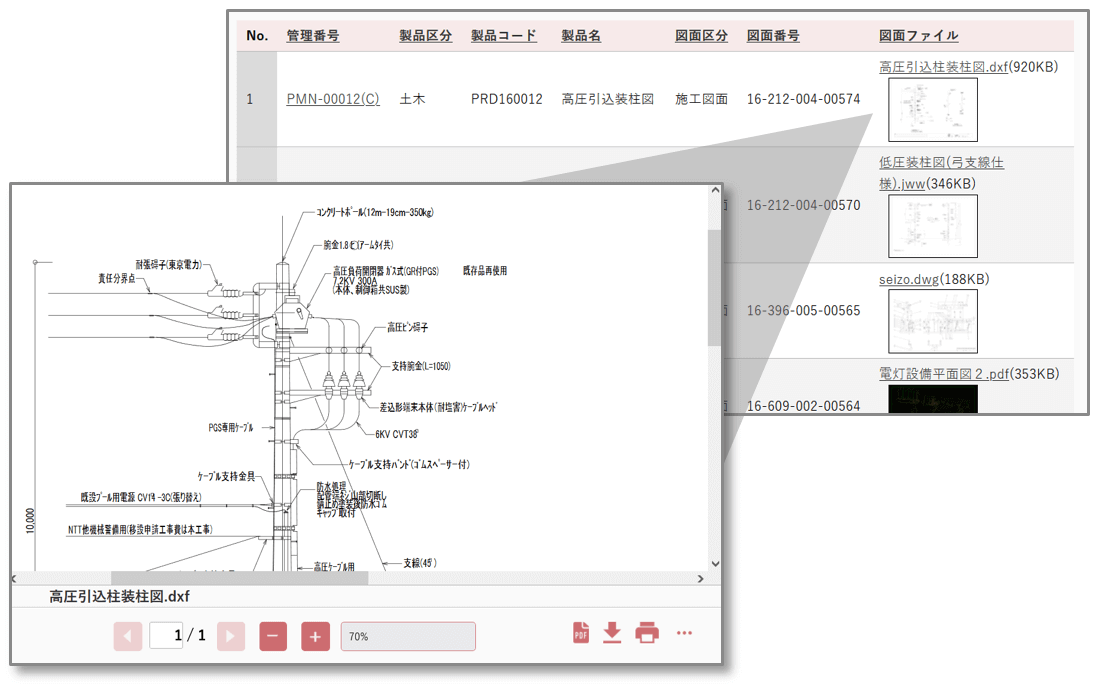Click the viewer horizontal scrollbar thumb

[239, 579]
